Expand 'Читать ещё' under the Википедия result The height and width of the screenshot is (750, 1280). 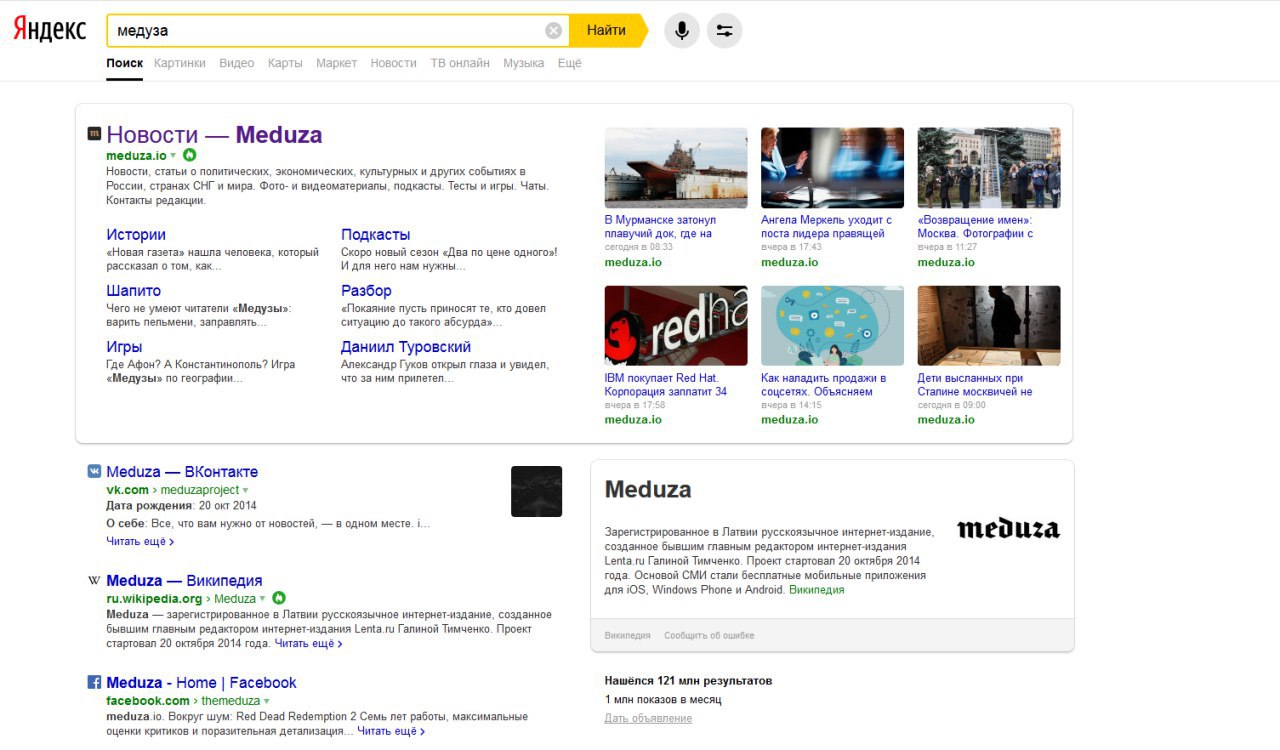pos(309,644)
